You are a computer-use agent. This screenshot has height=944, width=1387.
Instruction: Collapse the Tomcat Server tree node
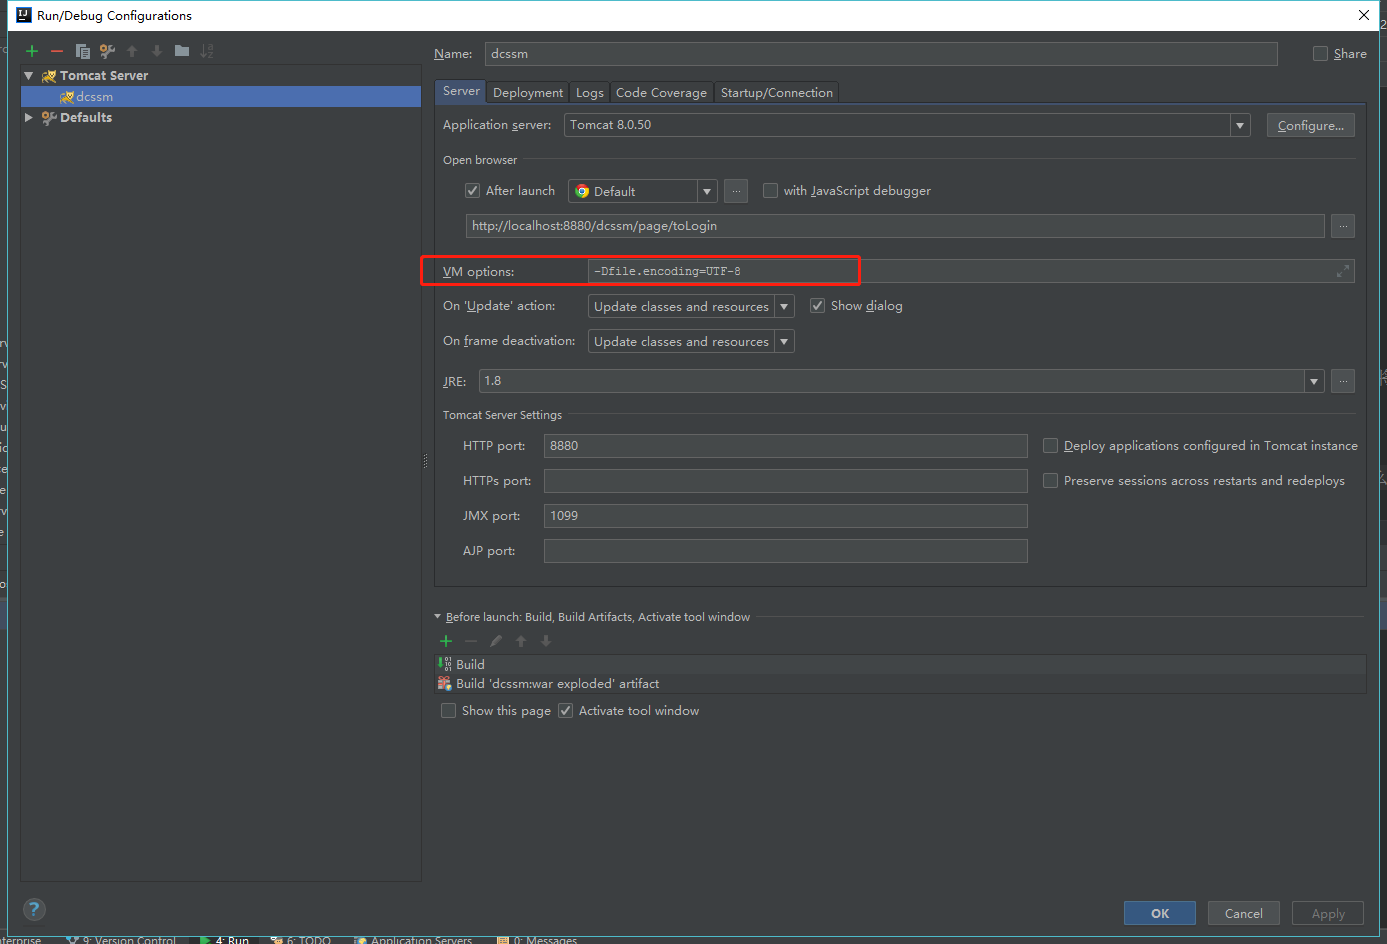29,76
